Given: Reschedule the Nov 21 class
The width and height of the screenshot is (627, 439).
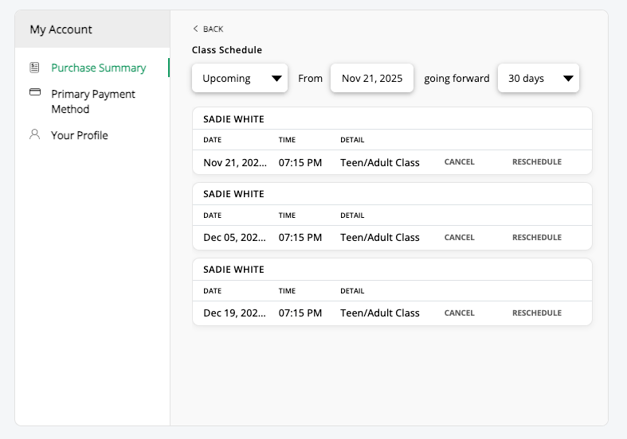Looking at the screenshot, I should [536, 162].
